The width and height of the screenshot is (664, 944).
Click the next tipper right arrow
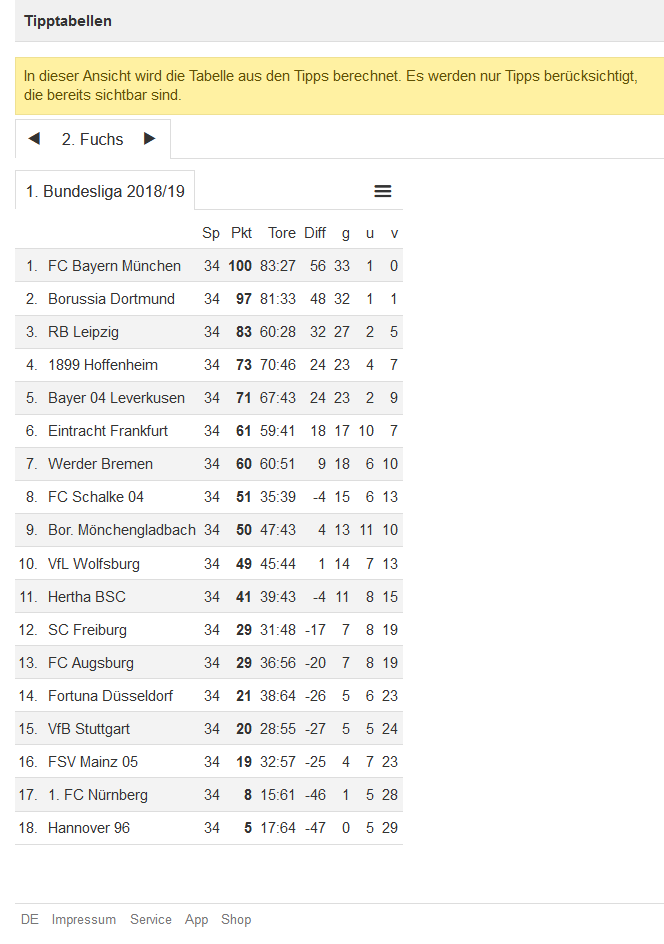point(150,139)
